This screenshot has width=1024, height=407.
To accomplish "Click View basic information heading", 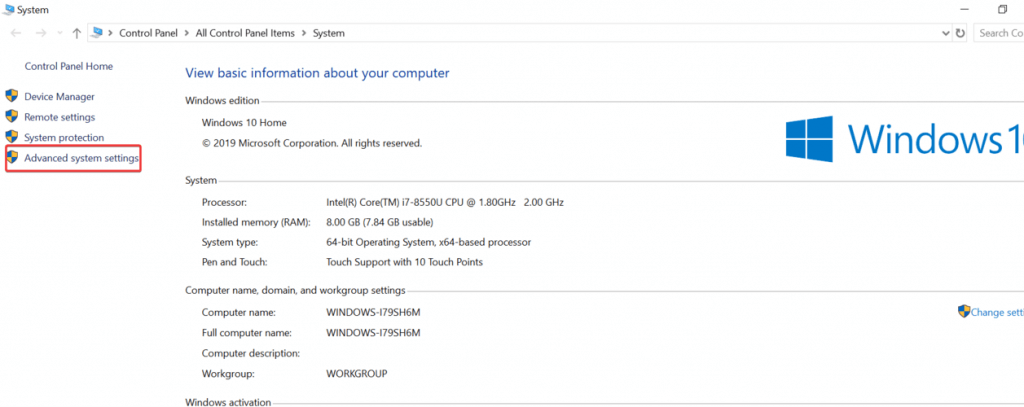I will (317, 73).
